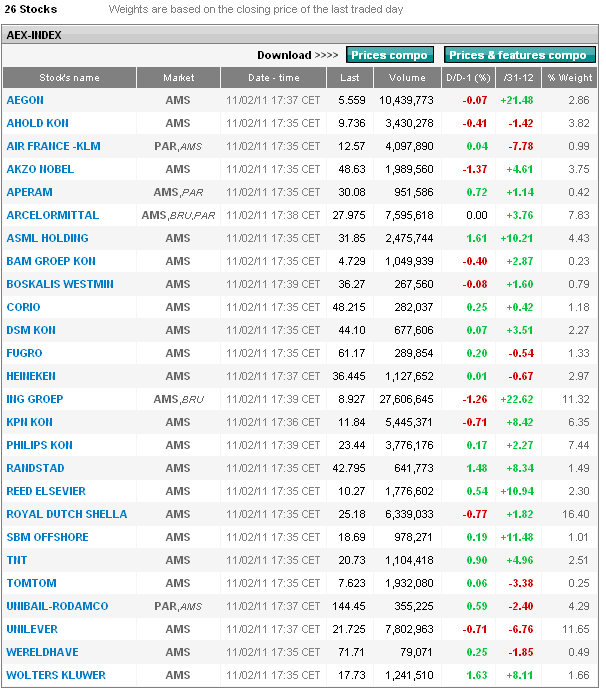This screenshot has width=606, height=694.
Task: Open the AEGON stock page
Action: (25, 100)
